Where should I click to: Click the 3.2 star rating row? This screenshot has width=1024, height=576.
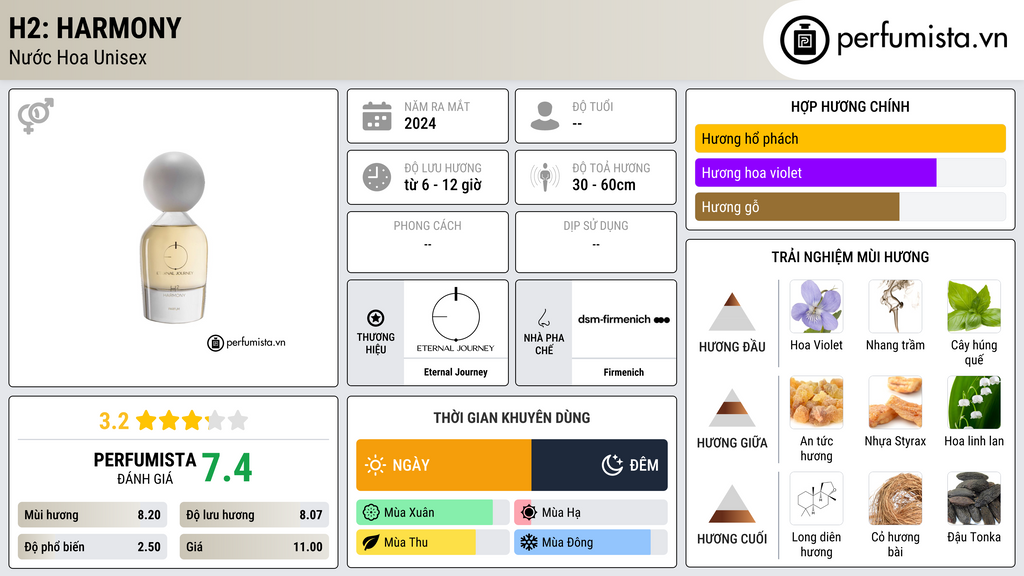[174, 421]
